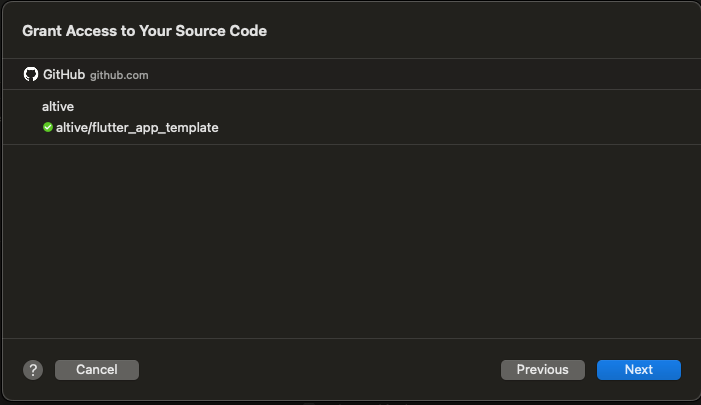Click empty space below the repository list
The height and width of the screenshot is (405, 701).
pyautogui.click(x=351, y=241)
